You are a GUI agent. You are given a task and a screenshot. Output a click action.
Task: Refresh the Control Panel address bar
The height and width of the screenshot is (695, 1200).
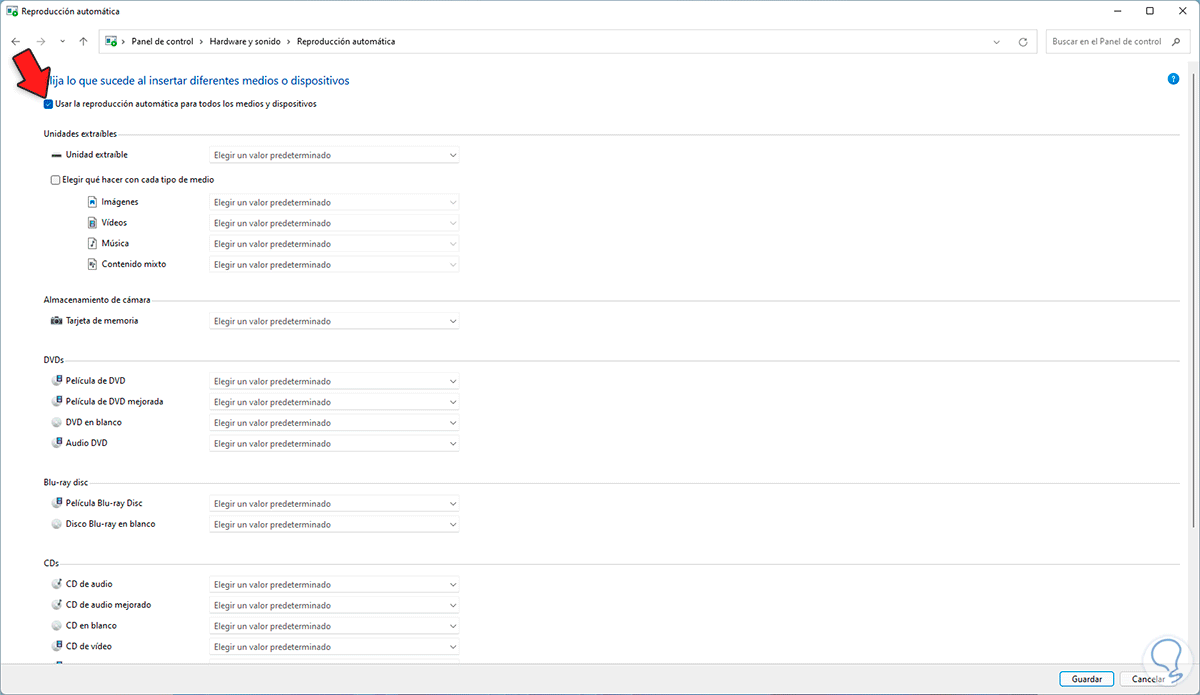click(1023, 42)
